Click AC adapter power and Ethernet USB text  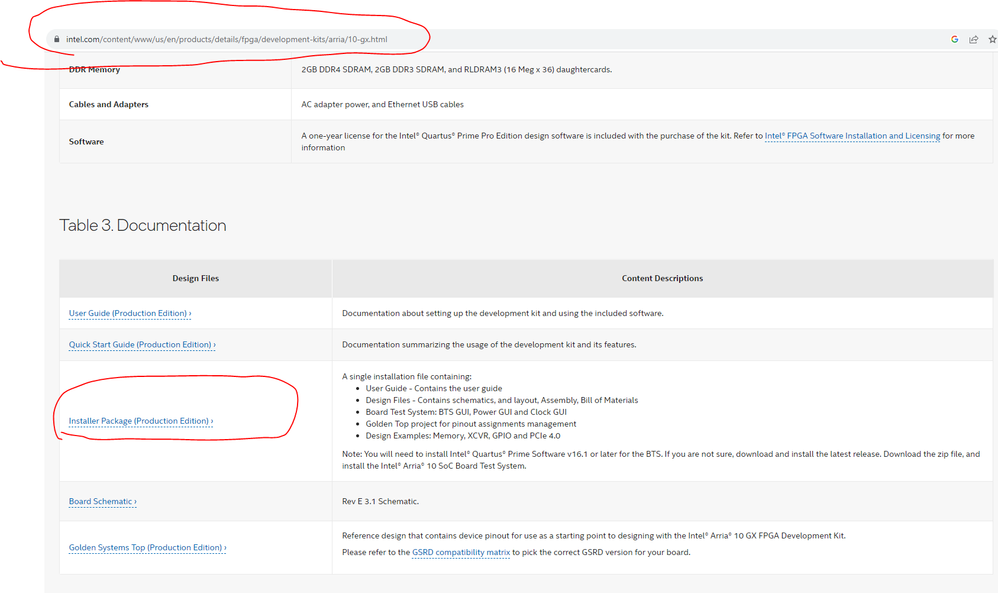coord(383,104)
